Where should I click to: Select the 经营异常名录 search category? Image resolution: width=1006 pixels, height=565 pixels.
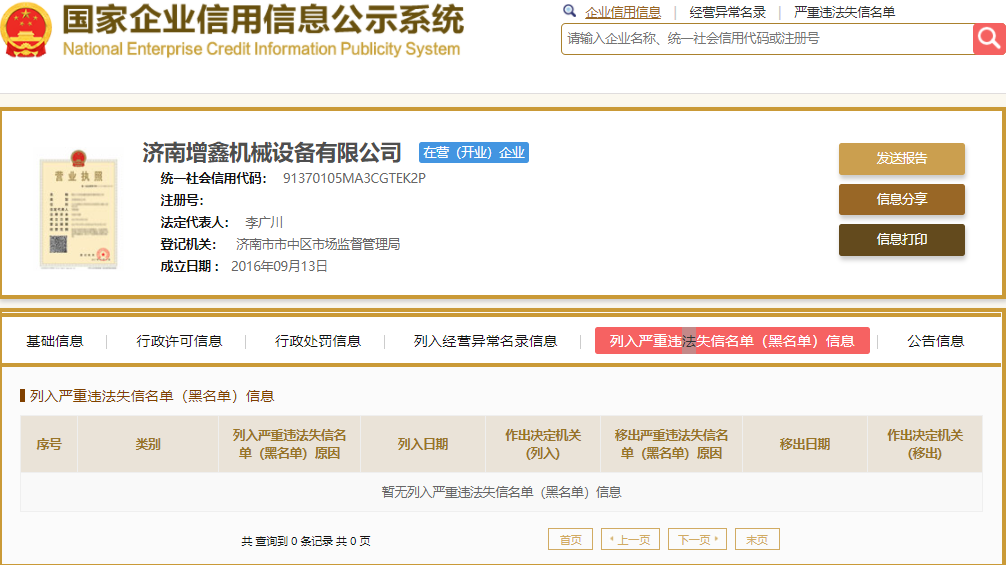tap(727, 13)
